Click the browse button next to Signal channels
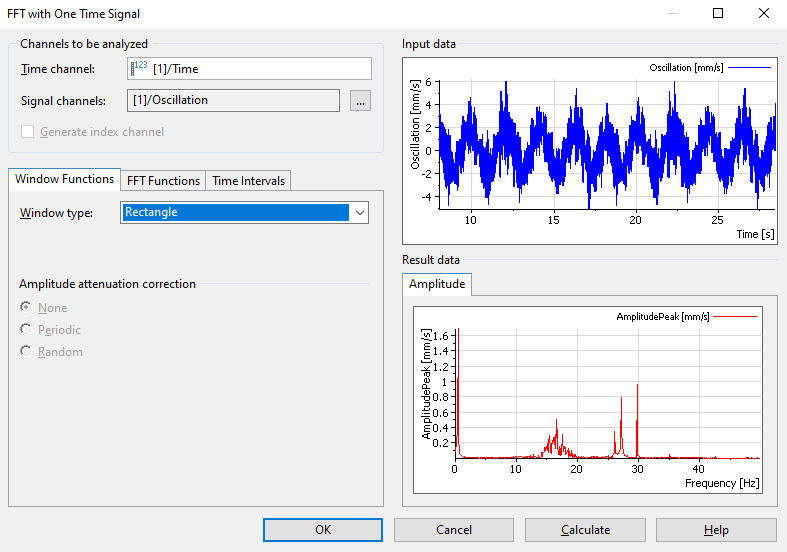 361,101
